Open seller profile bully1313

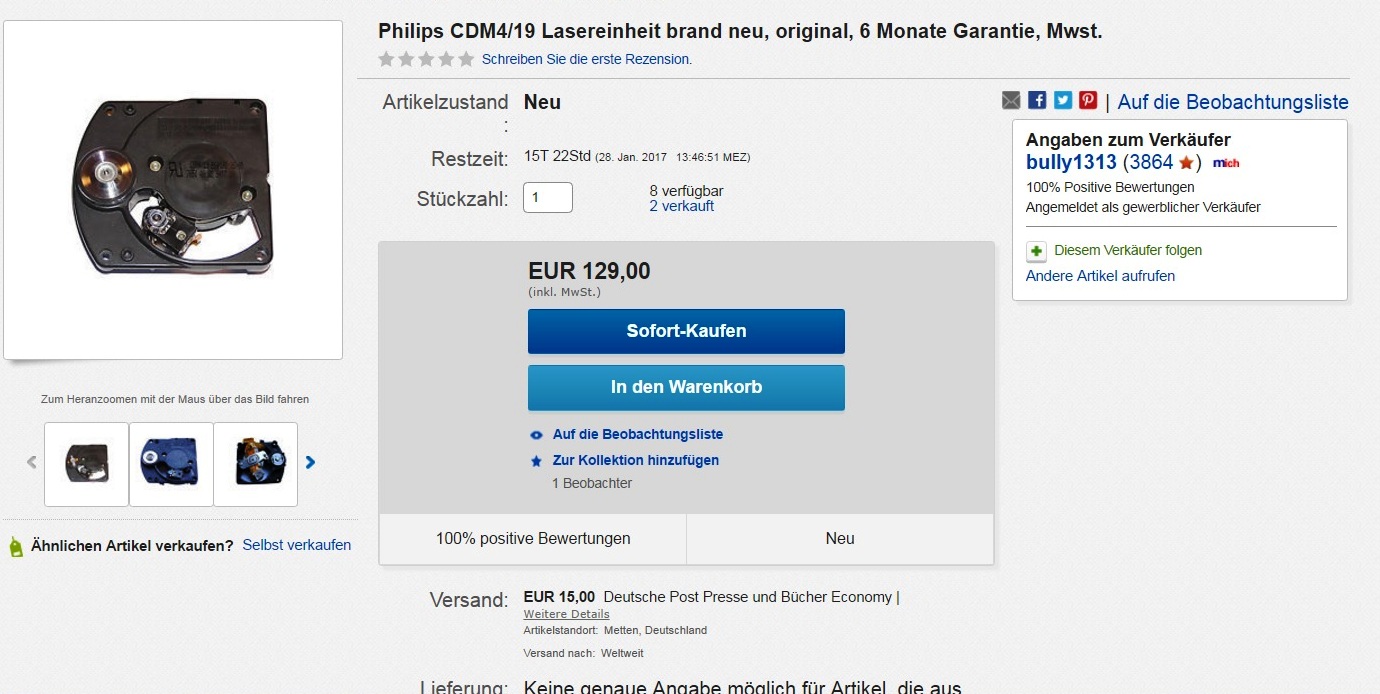pyautogui.click(x=1071, y=162)
